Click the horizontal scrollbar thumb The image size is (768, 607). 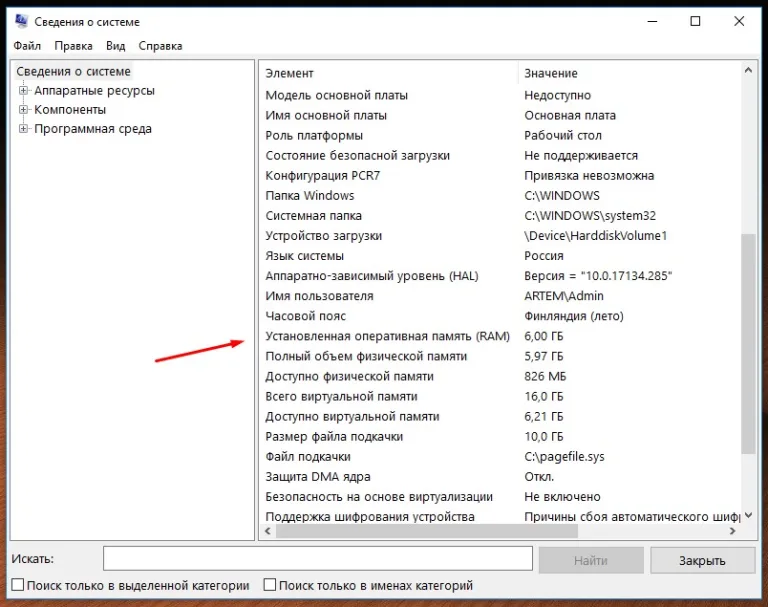pyautogui.click(x=427, y=531)
